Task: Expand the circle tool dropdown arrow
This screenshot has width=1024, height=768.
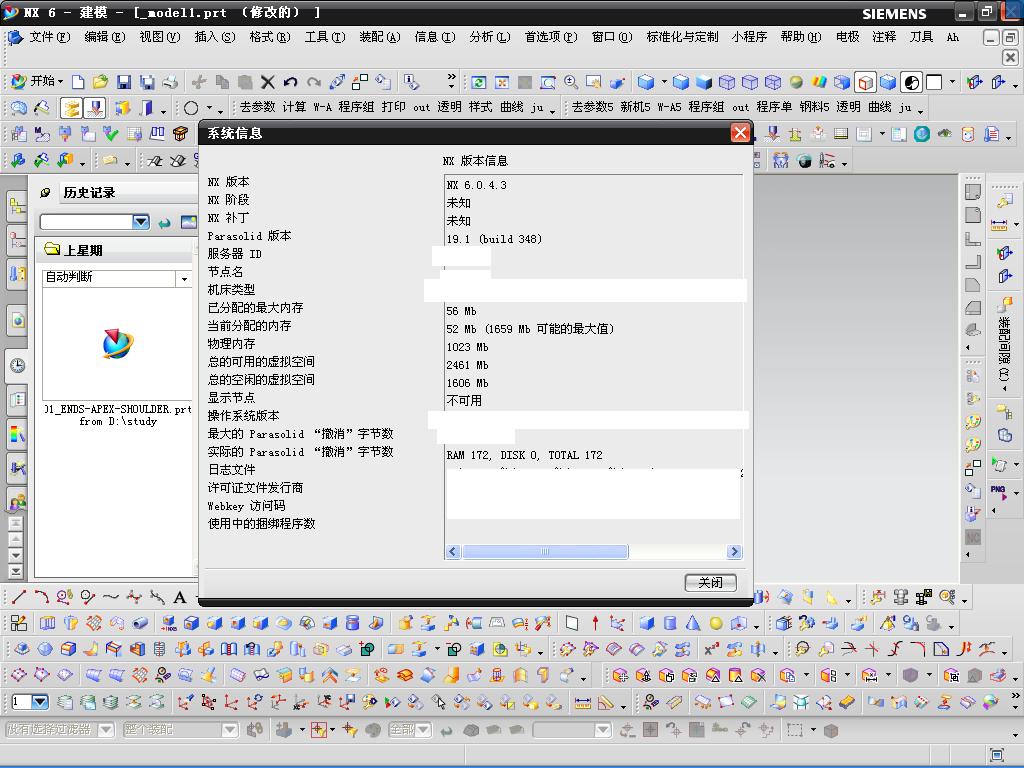Action: (210, 108)
